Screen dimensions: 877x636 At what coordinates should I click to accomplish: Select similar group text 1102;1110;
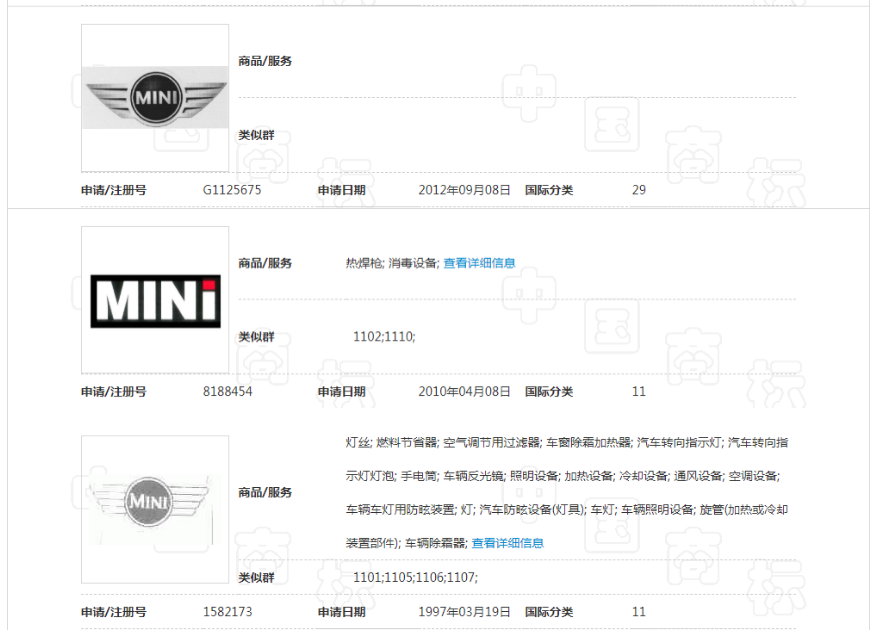click(x=384, y=337)
